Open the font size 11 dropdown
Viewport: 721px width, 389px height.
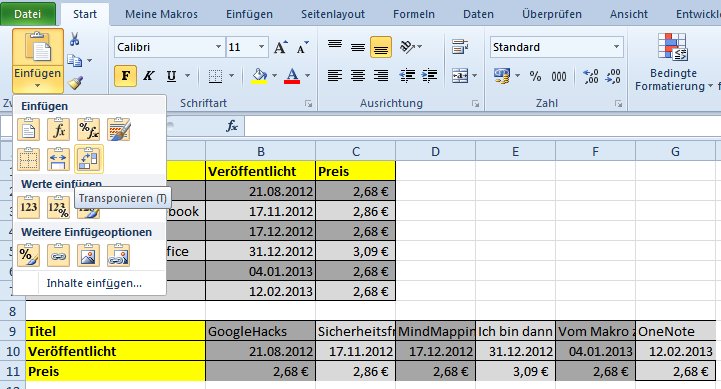(x=261, y=47)
